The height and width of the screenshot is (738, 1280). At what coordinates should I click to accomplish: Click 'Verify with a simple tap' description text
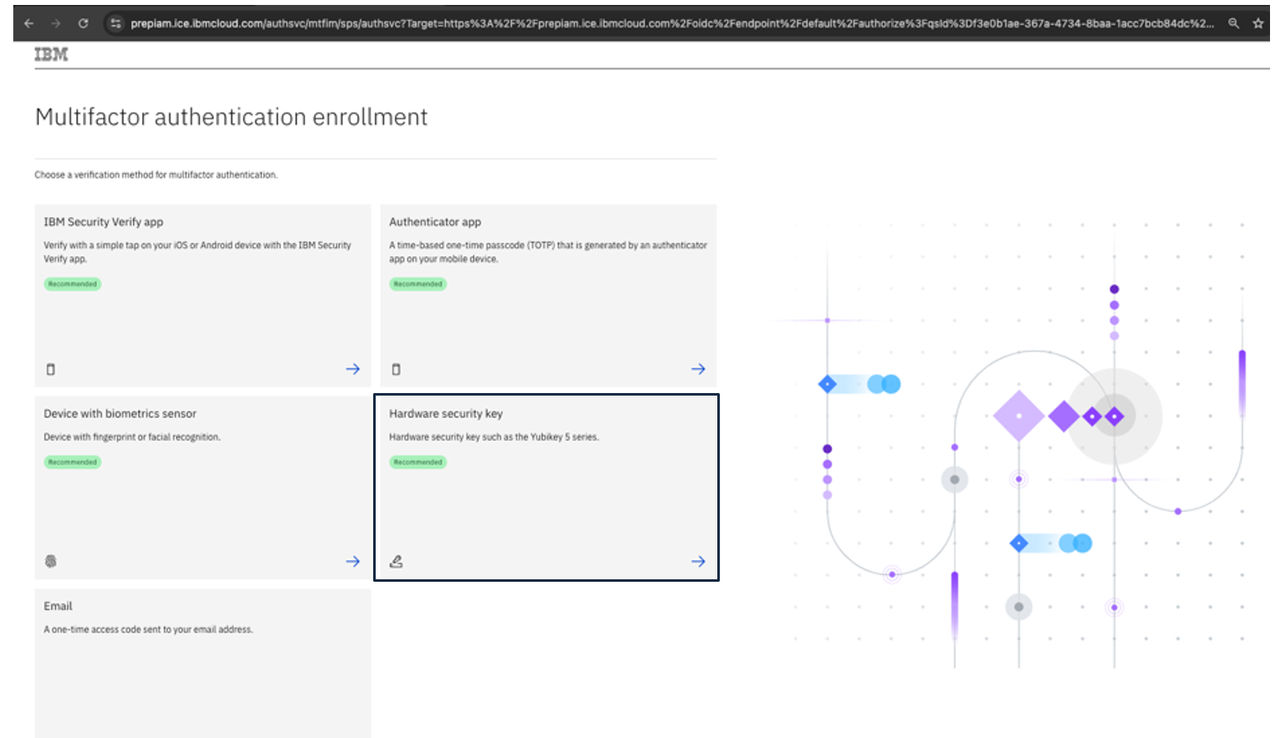(x=198, y=252)
